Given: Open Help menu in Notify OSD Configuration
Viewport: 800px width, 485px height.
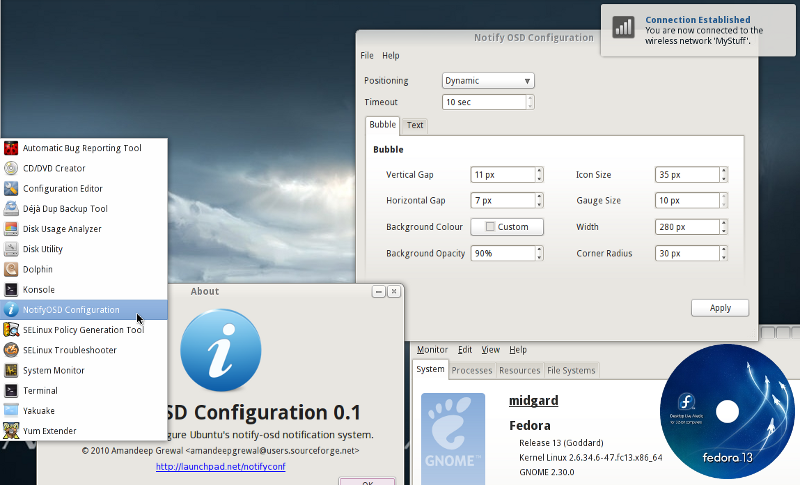Looking at the screenshot, I should (x=391, y=56).
